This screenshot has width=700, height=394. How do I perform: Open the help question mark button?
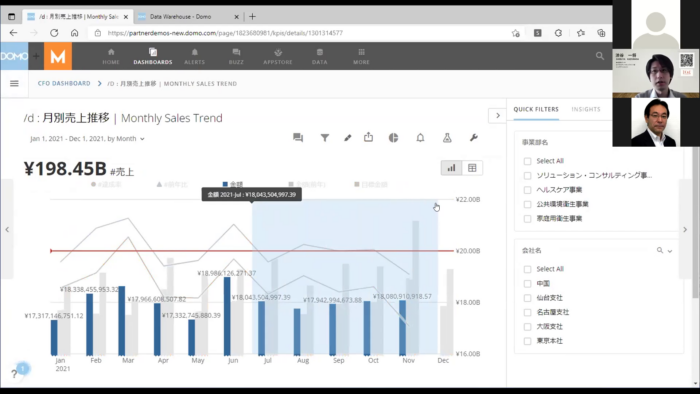pos(14,373)
